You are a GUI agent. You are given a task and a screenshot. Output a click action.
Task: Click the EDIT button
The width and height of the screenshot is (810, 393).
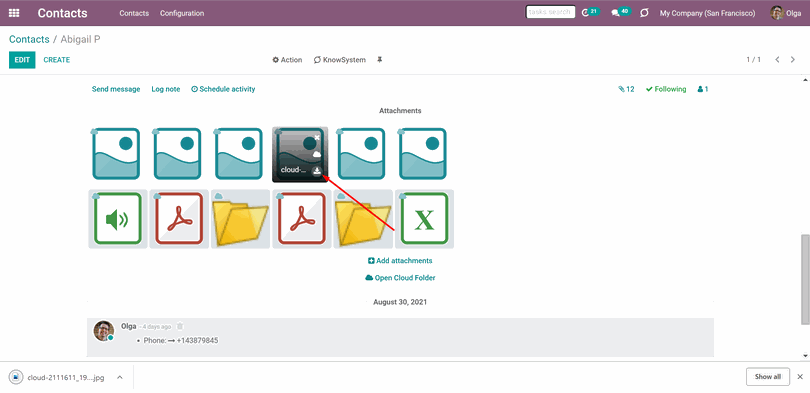(x=22, y=60)
